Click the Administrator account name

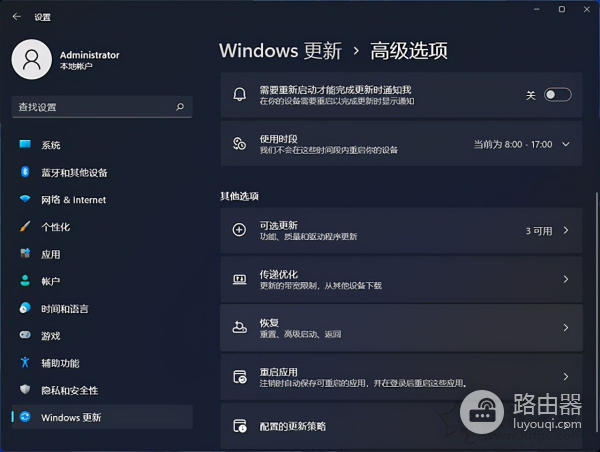point(90,55)
